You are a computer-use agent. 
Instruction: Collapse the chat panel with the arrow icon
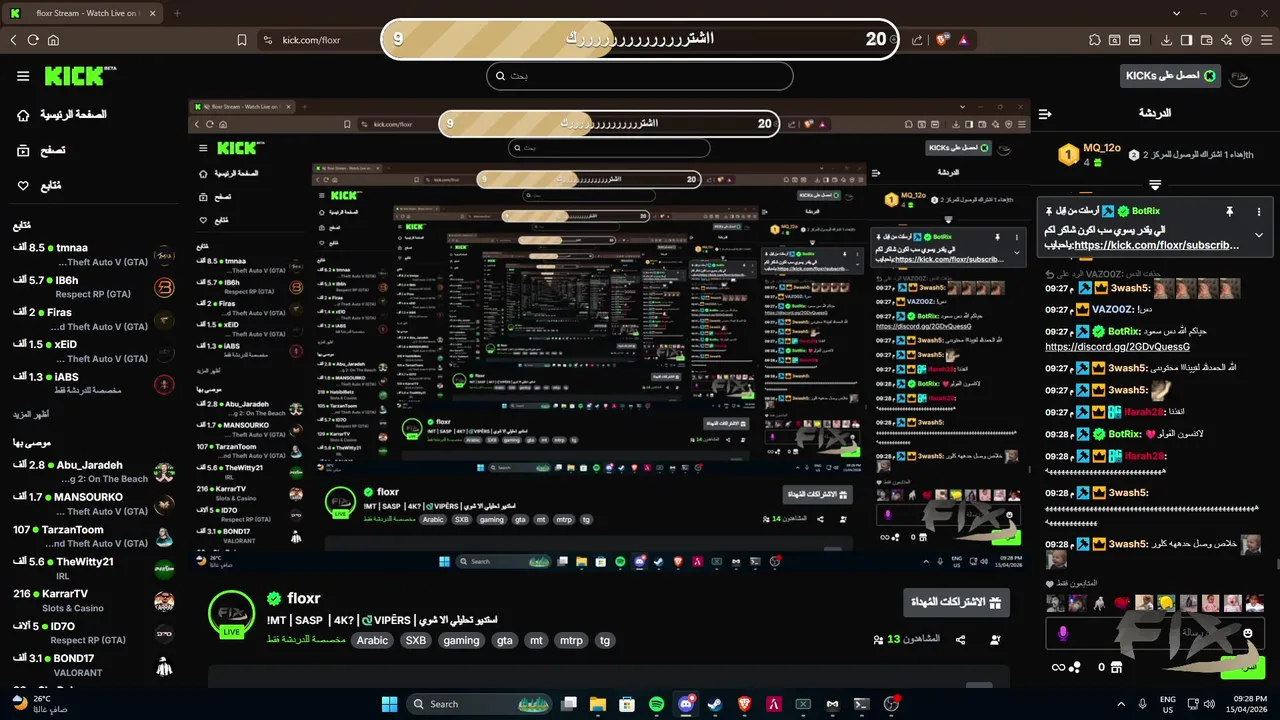pyautogui.click(x=1045, y=114)
